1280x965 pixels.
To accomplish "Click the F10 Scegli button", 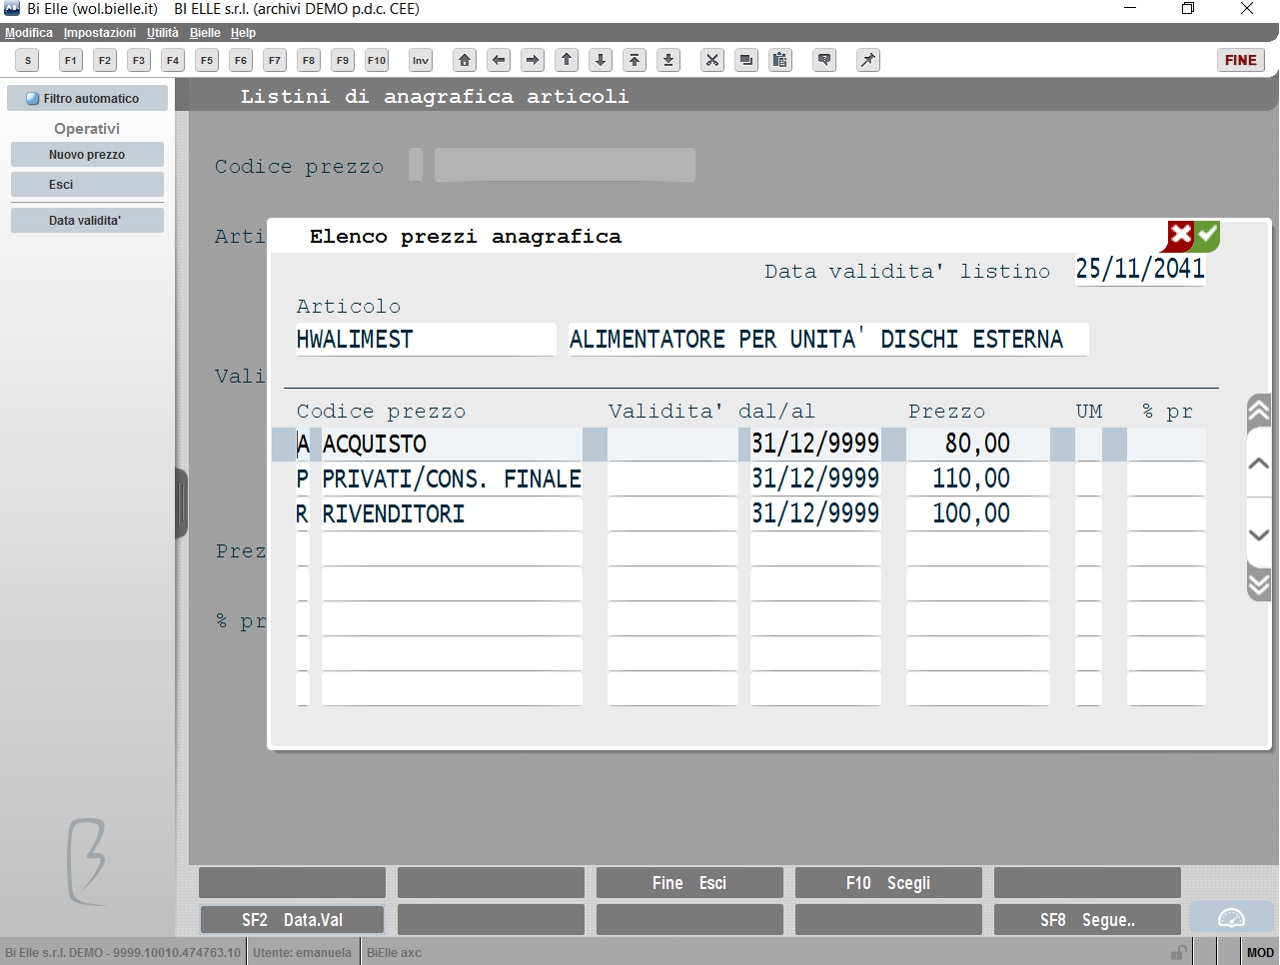I will tap(888, 883).
